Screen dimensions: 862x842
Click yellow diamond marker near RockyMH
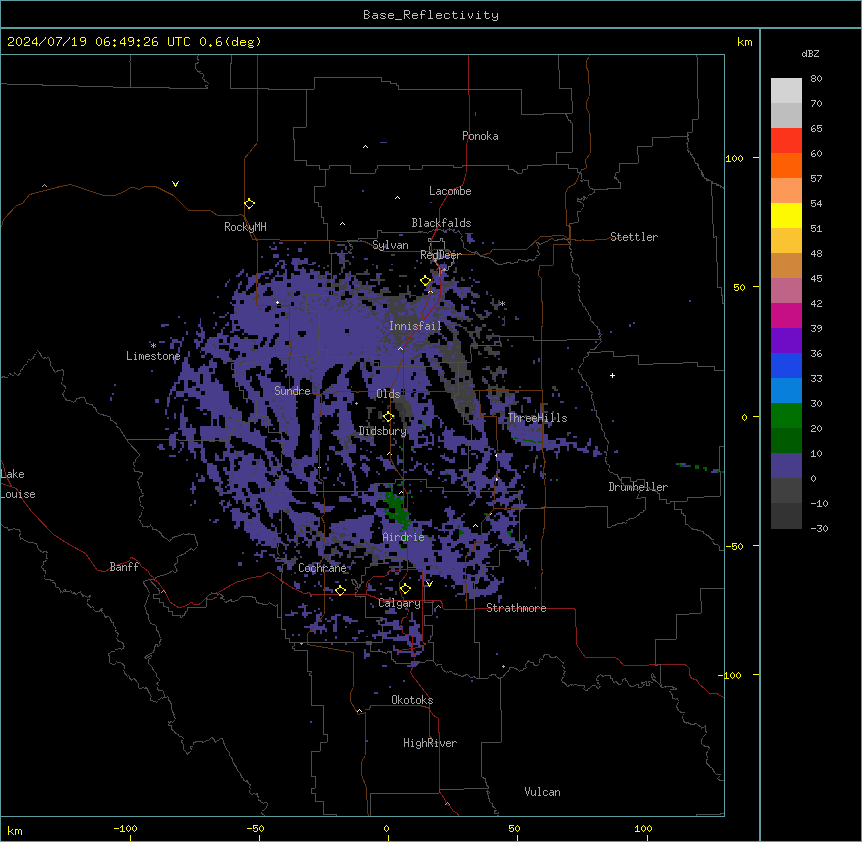point(250,204)
